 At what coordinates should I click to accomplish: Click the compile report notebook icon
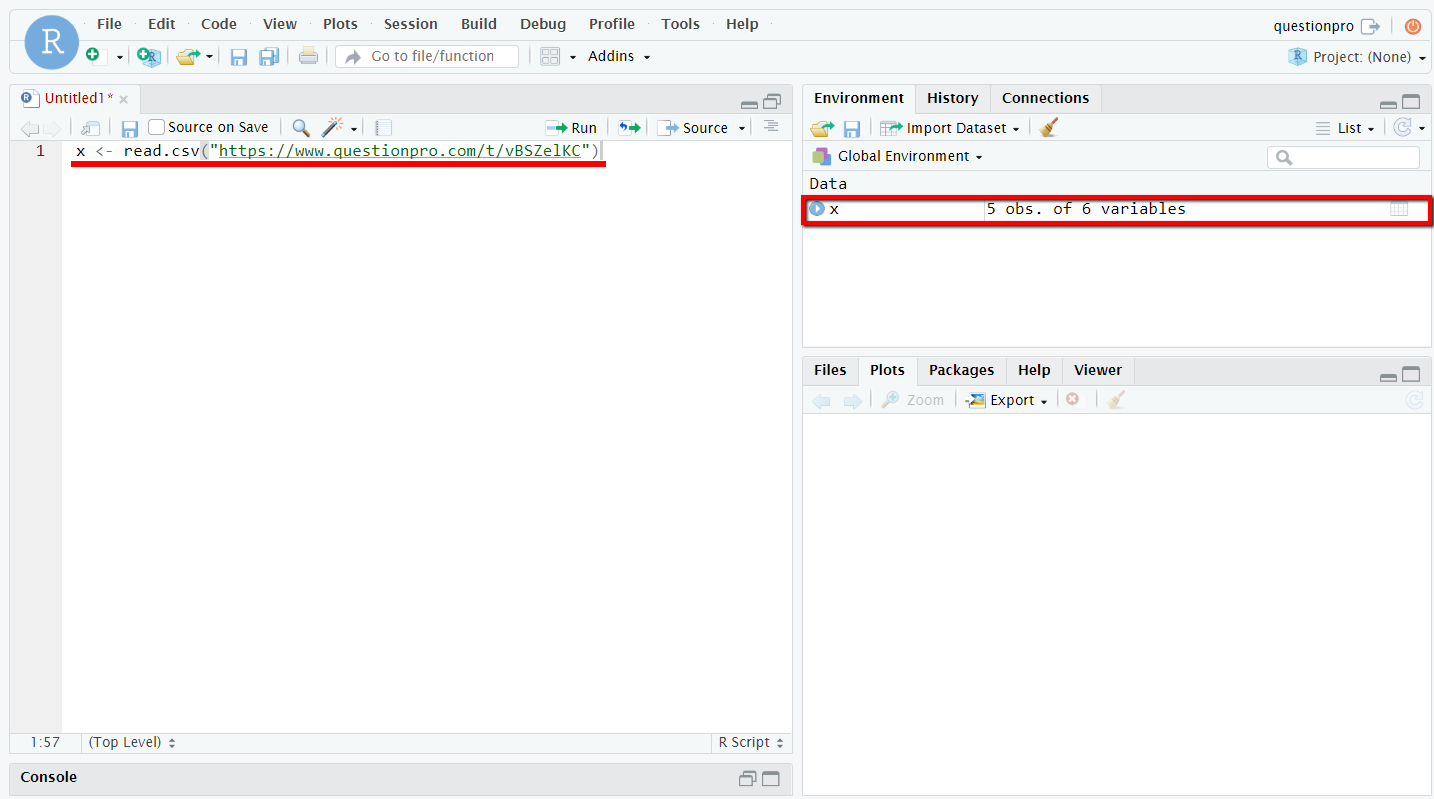383,128
